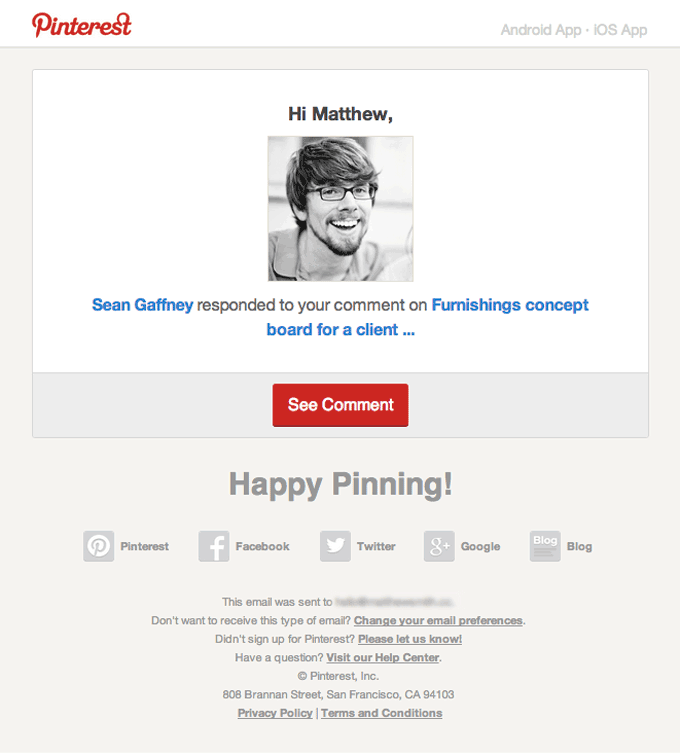Visit our Help Center link
This screenshot has width=680, height=755.
tap(383, 658)
